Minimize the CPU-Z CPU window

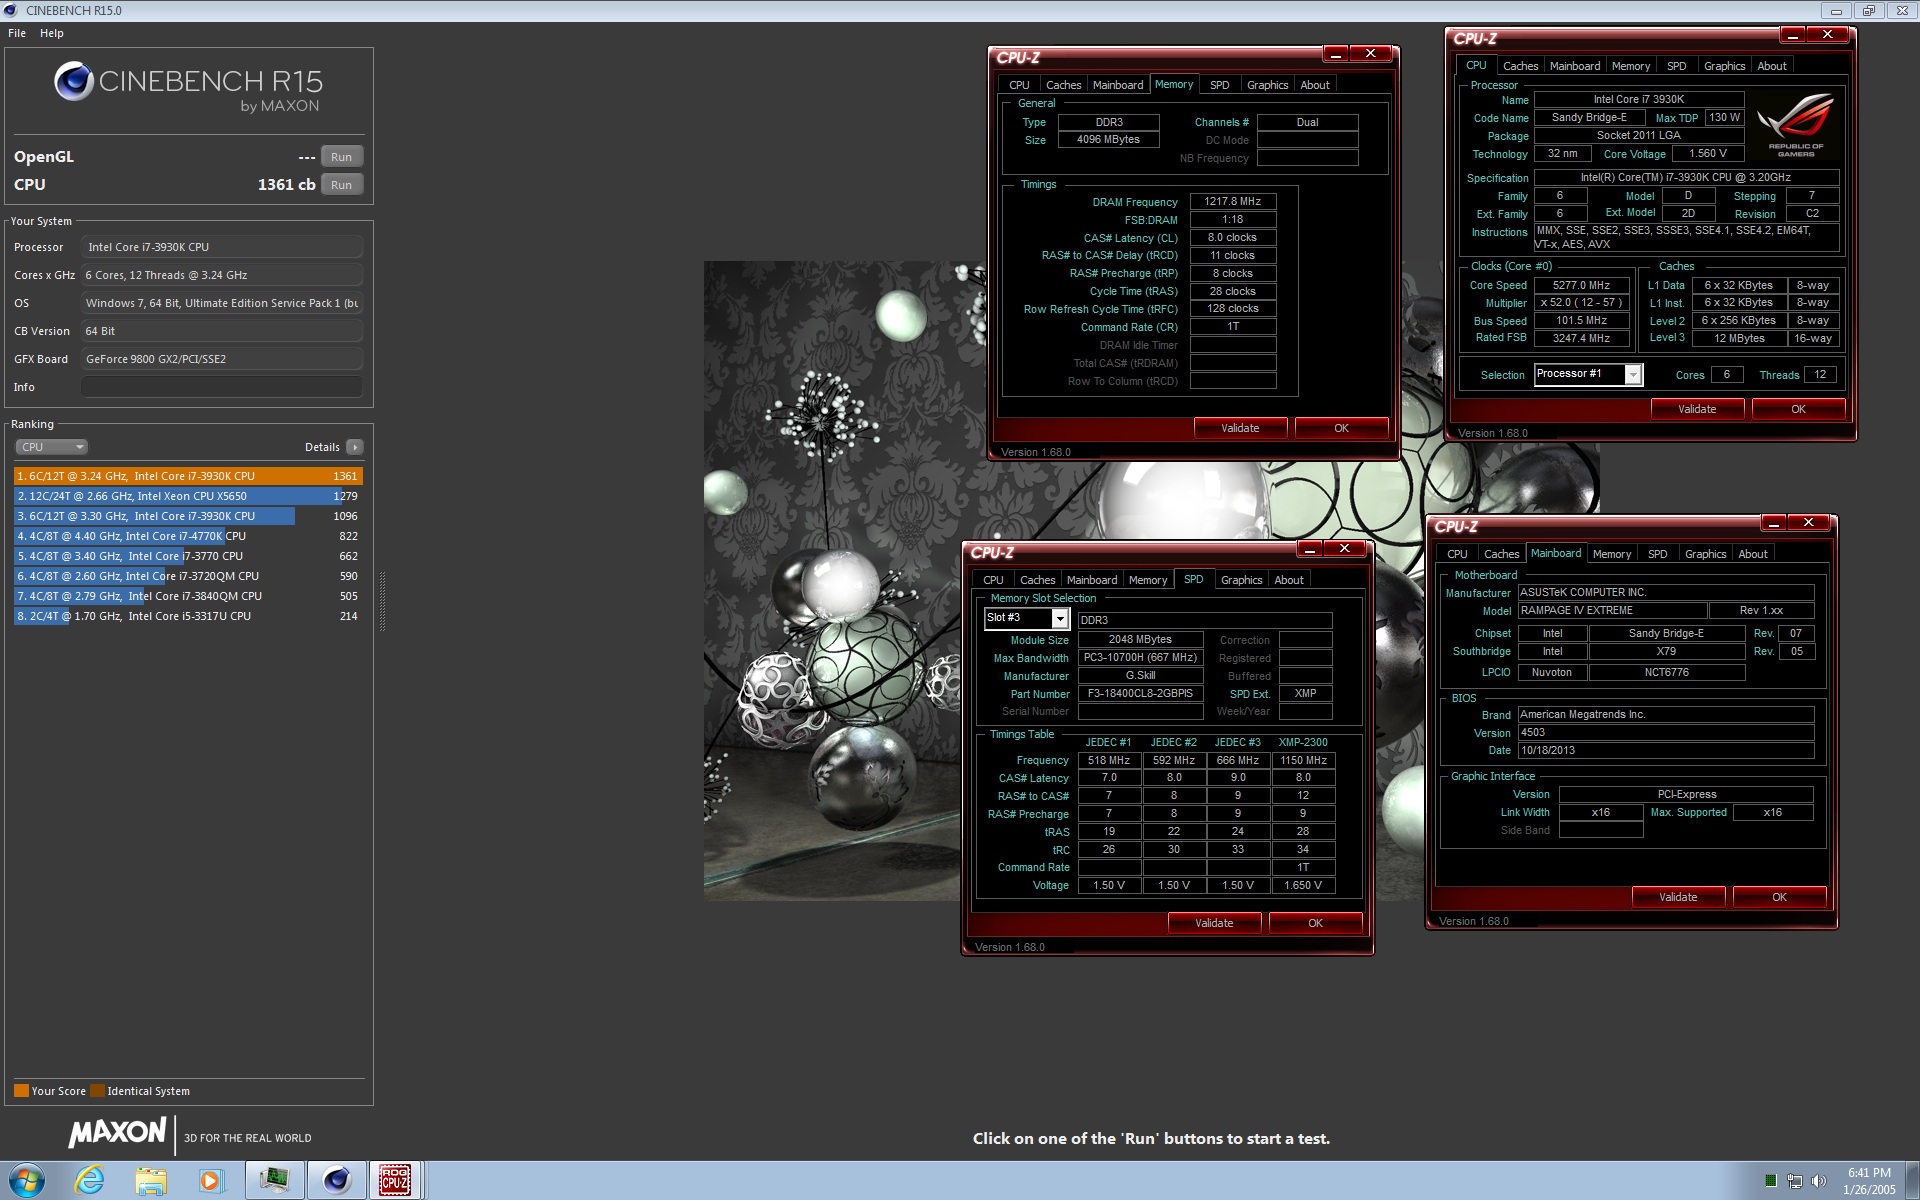click(1793, 35)
